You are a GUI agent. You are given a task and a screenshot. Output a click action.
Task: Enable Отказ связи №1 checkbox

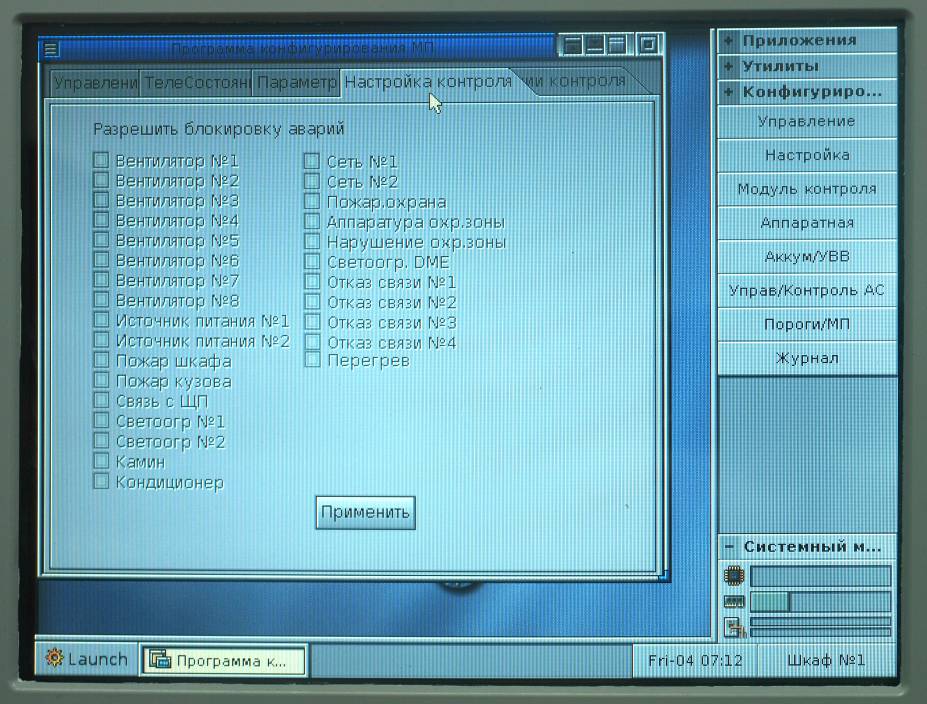(x=312, y=281)
